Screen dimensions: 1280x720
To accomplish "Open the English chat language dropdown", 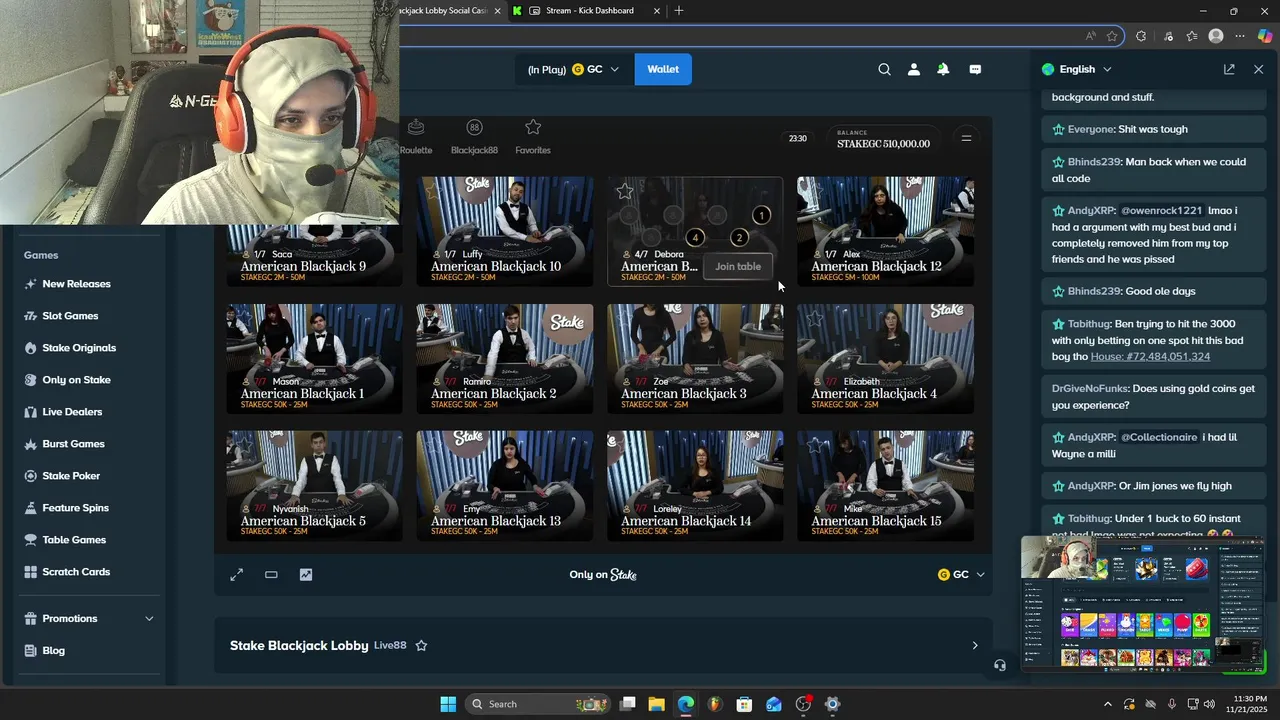I will click(1077, 69).
